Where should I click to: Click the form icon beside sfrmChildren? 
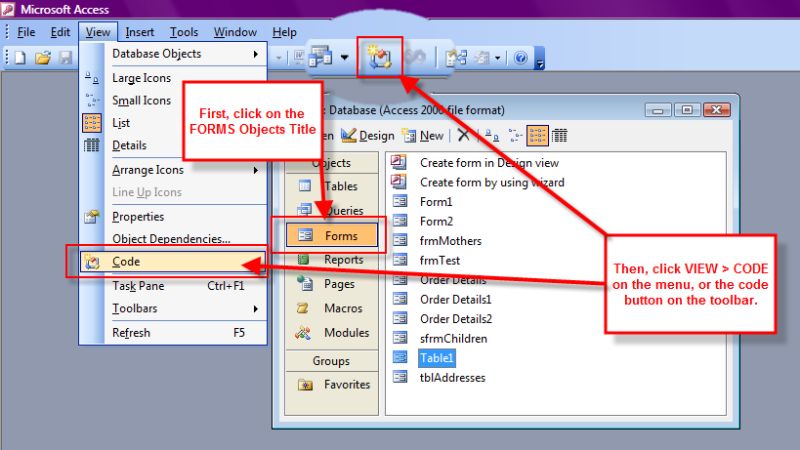400,338
